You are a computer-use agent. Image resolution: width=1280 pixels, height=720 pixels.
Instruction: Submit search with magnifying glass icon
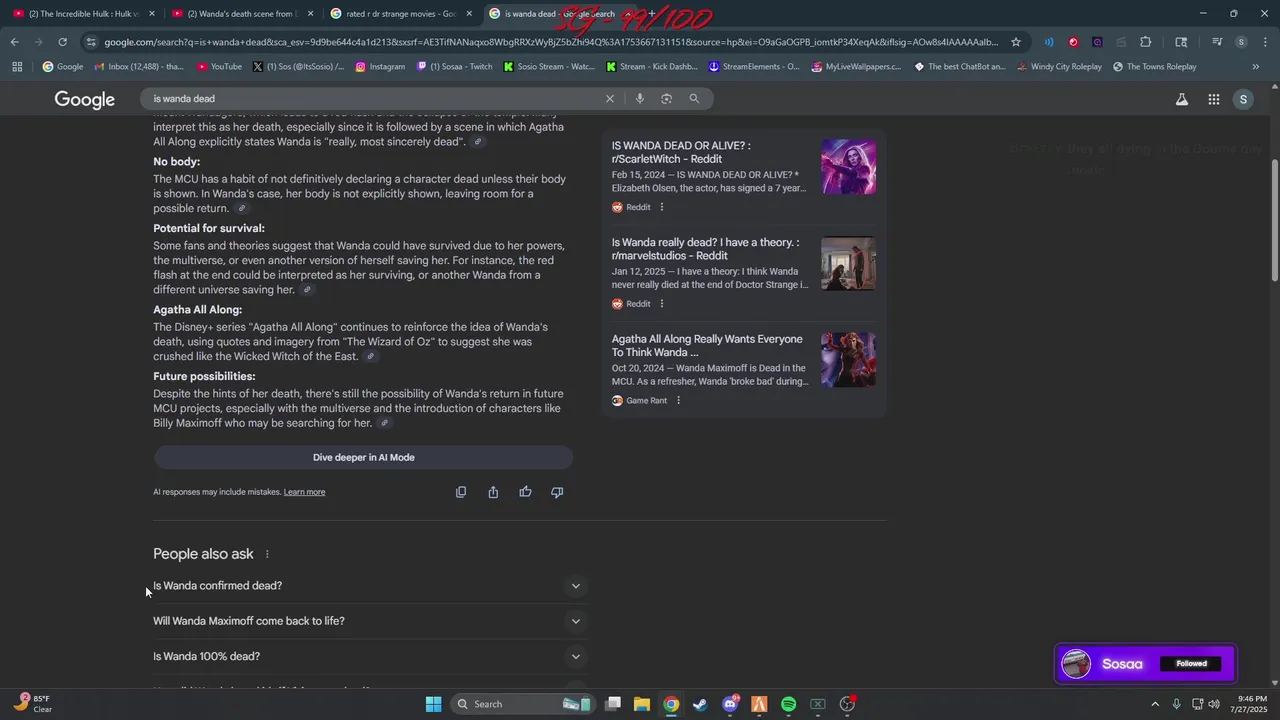(x=694, y=99)
